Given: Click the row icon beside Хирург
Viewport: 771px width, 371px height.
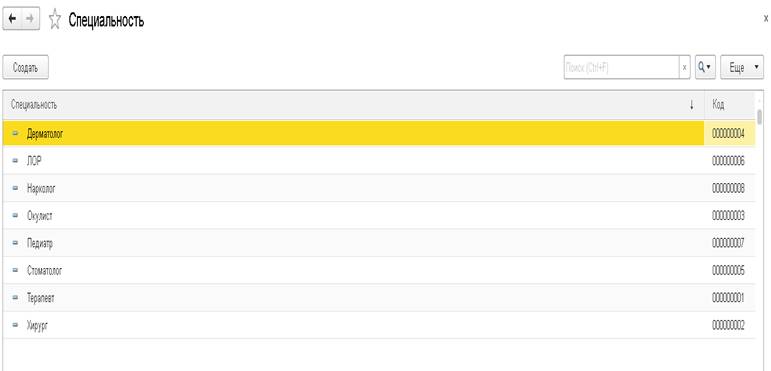Looking at the screenshot, I should 15,325.
